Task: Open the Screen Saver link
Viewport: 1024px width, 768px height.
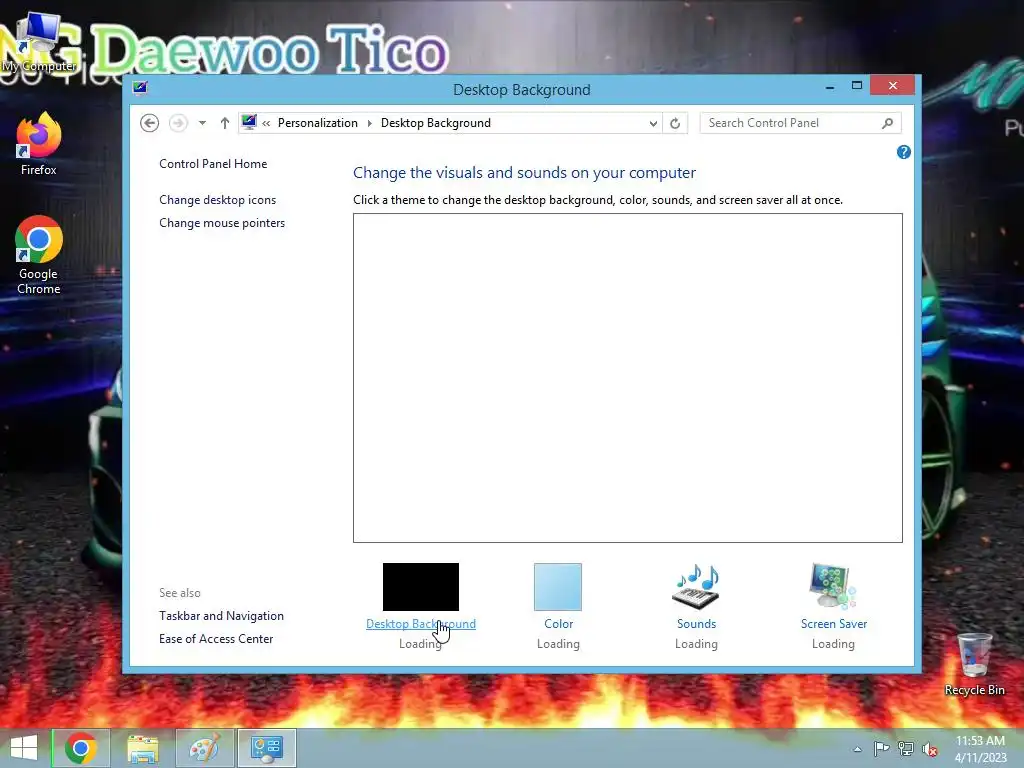Action: point(834,624)
